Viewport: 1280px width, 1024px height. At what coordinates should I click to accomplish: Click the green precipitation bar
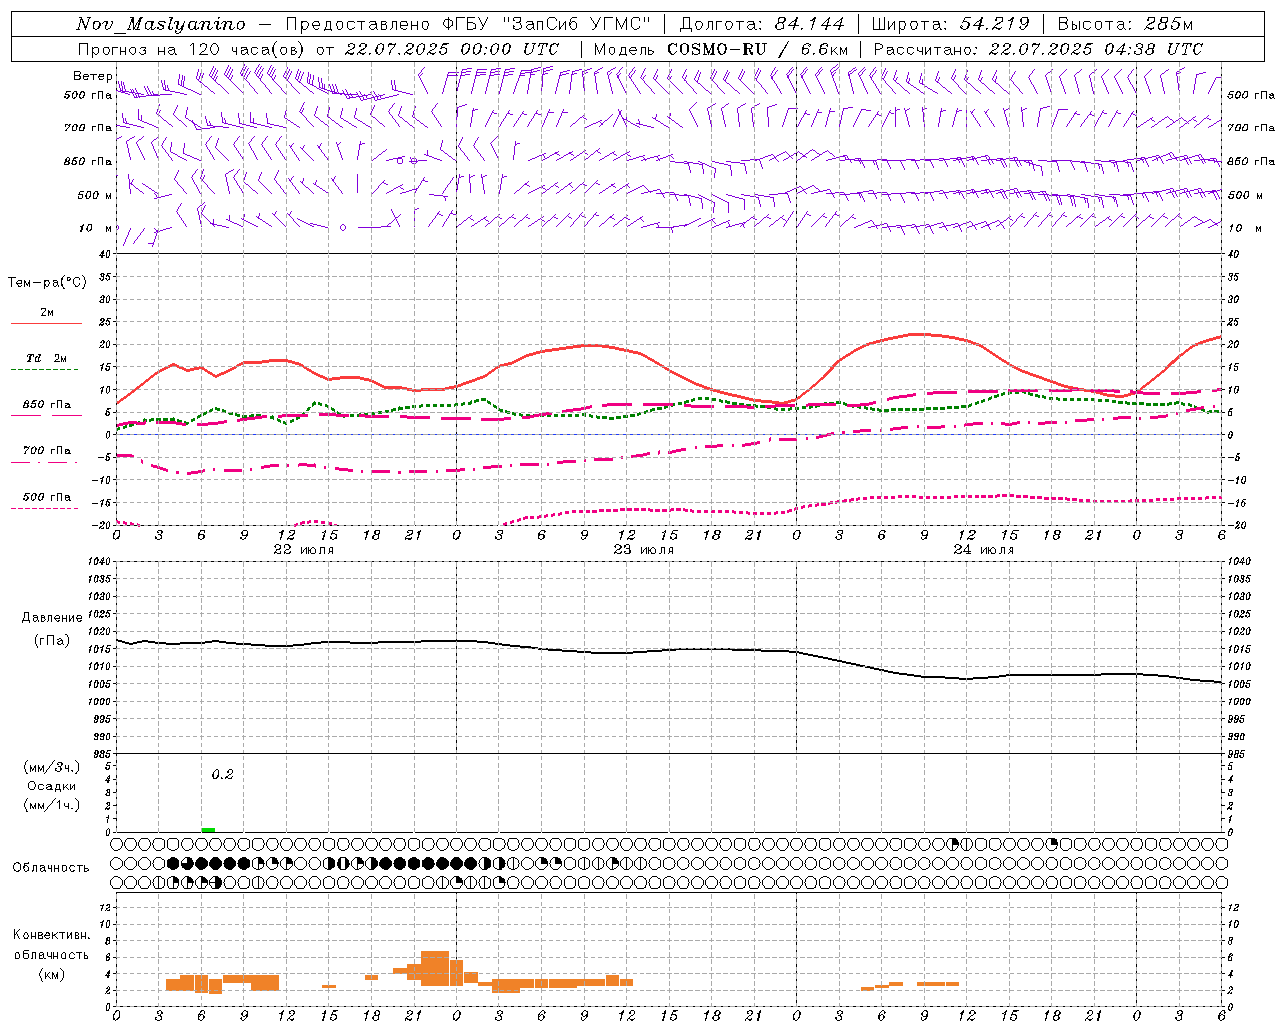[208, 829]
